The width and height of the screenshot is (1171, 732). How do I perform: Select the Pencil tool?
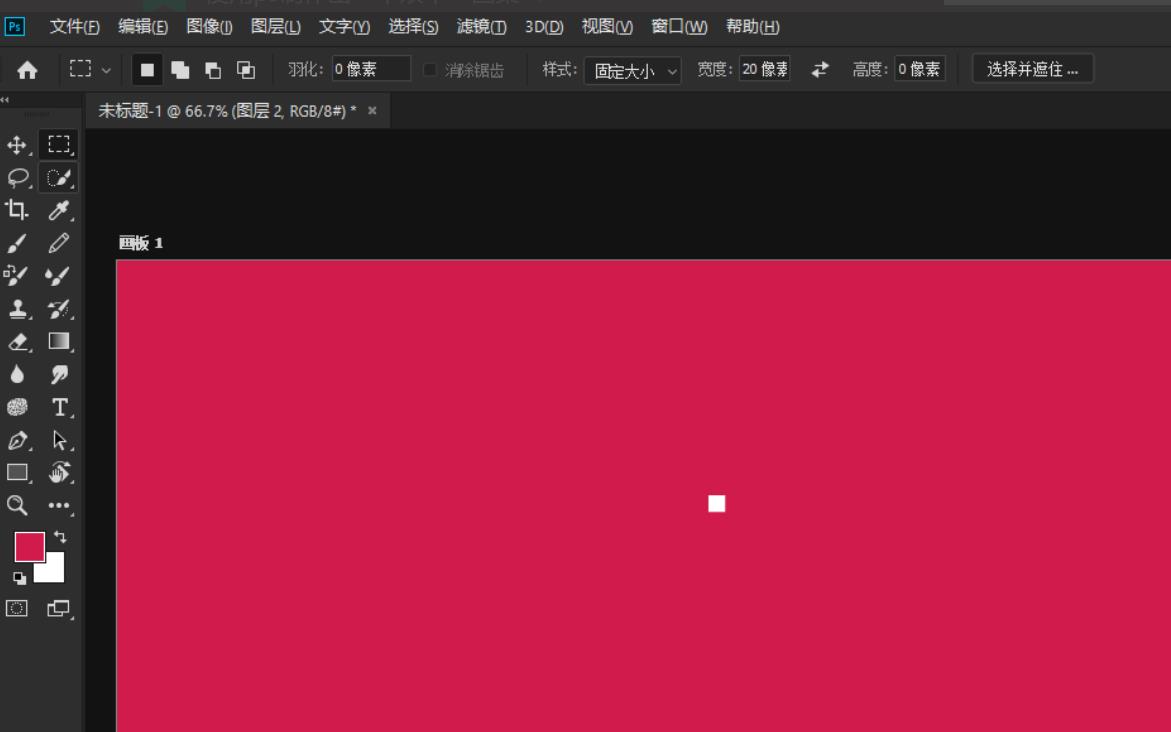point(58,243)
